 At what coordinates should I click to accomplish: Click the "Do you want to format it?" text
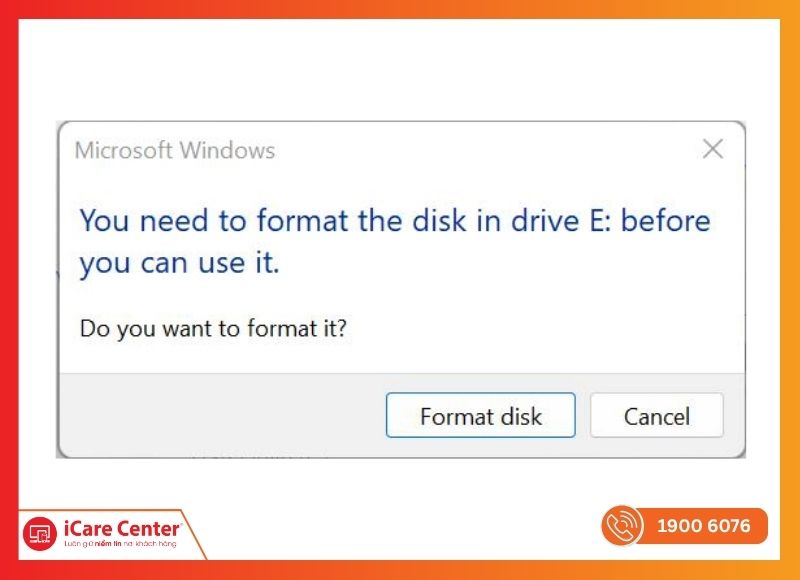click(x=213, y=328)
